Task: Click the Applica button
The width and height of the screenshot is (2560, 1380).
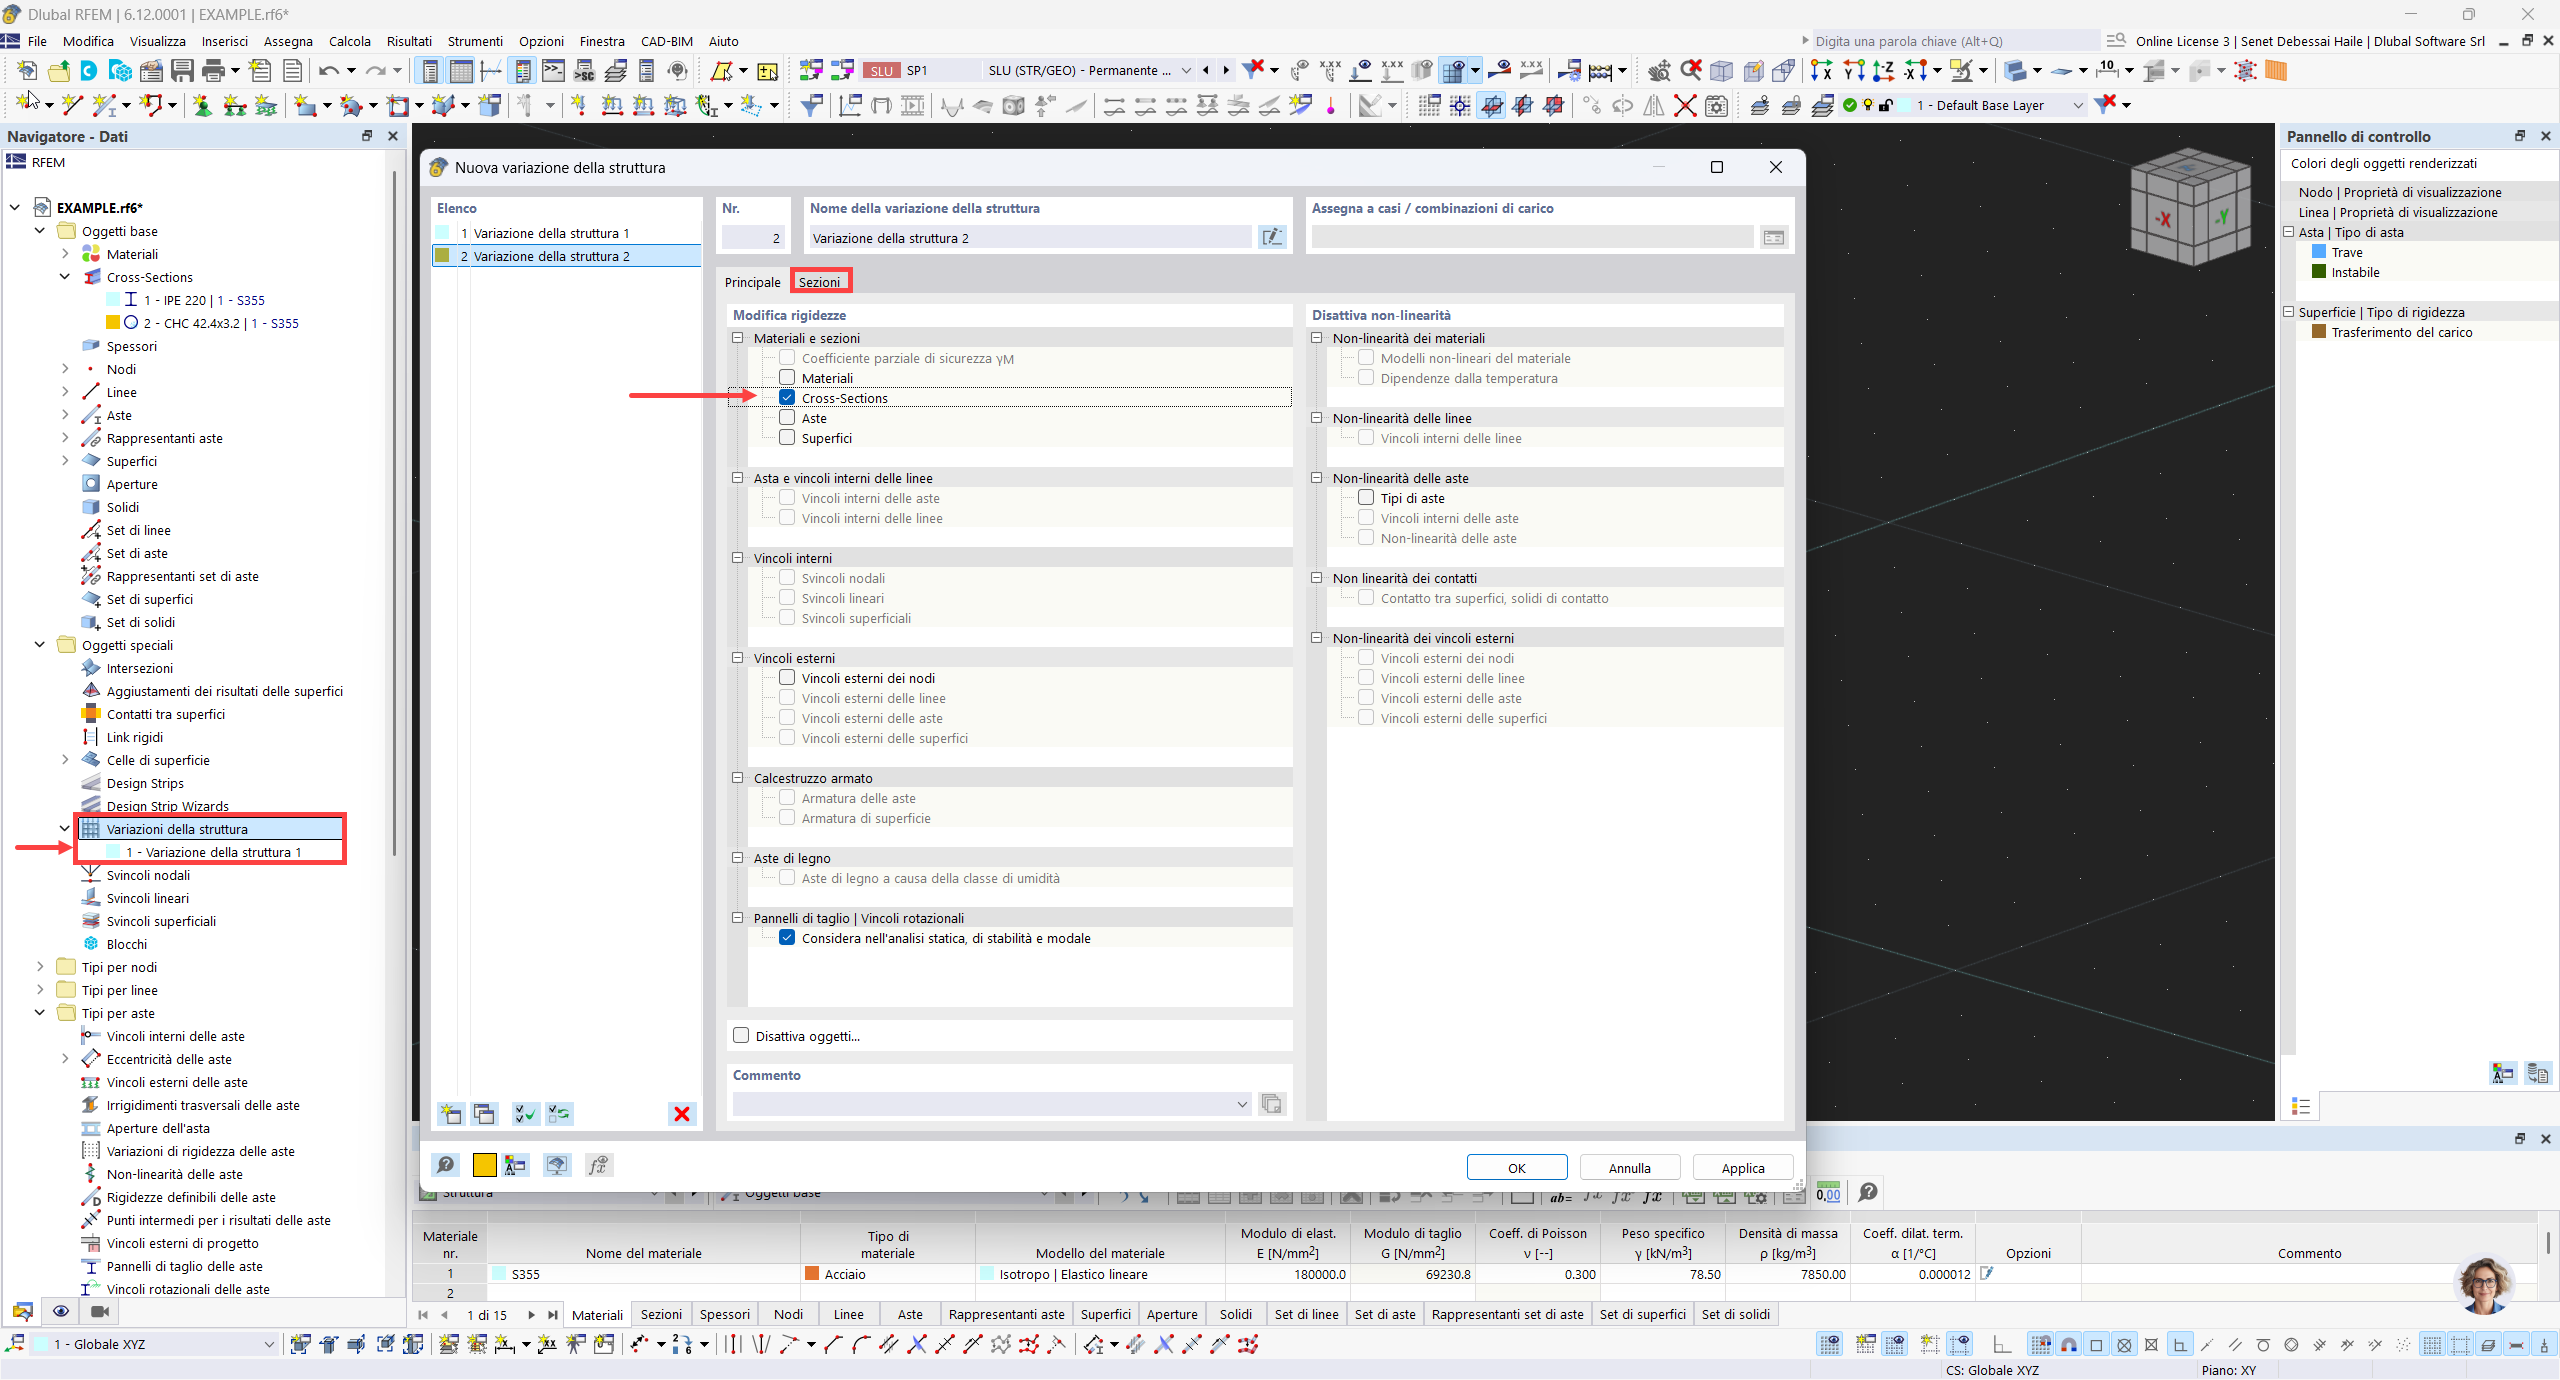Action: 1741,1167
